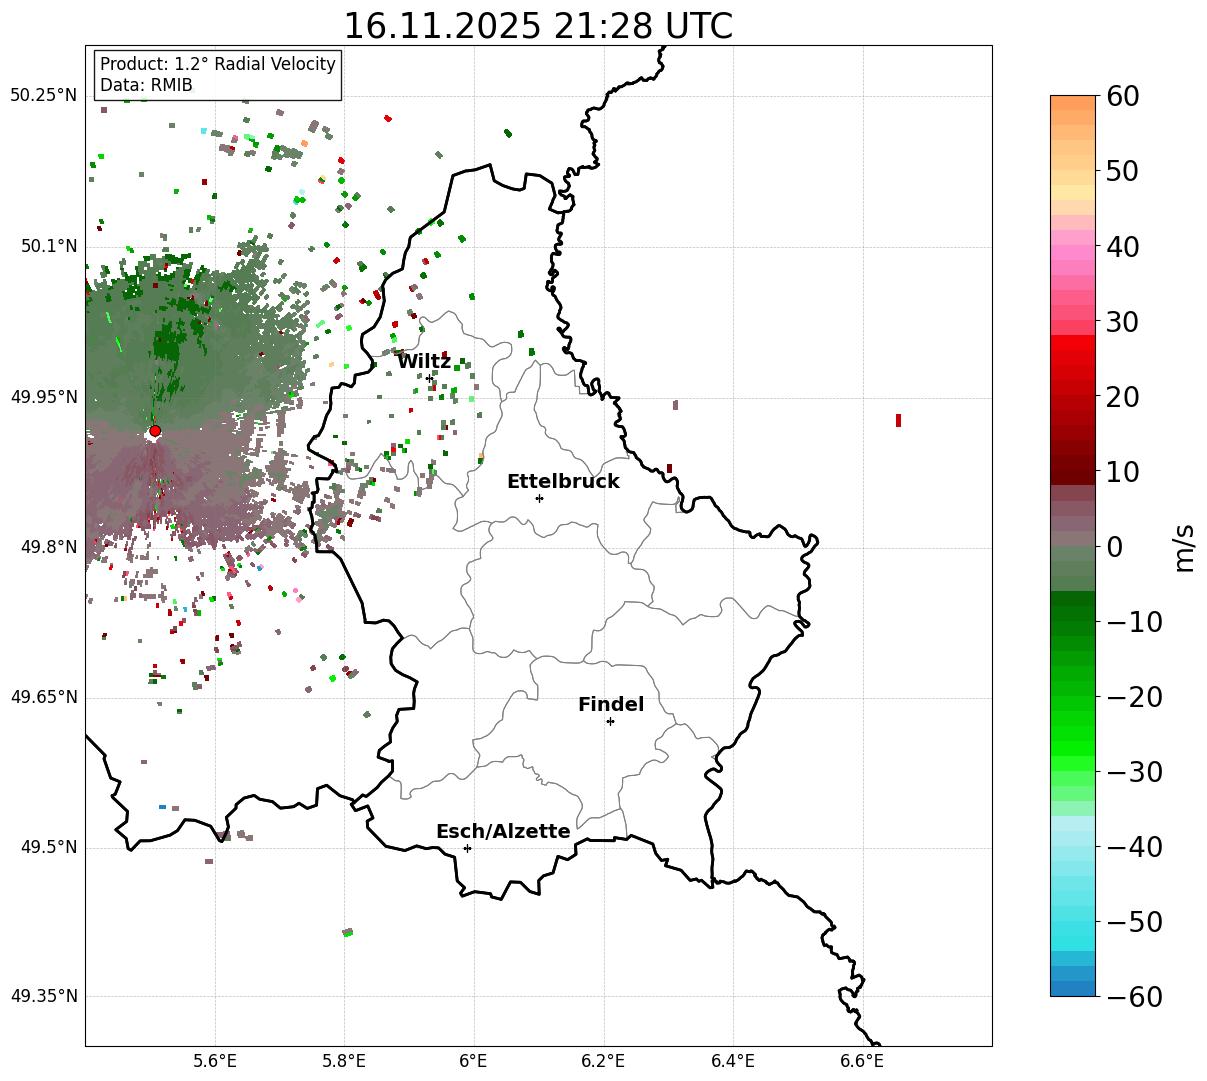Click the 5.8°E longitude label
The image size is (1207, 1081).
(x=344, y=1061)
